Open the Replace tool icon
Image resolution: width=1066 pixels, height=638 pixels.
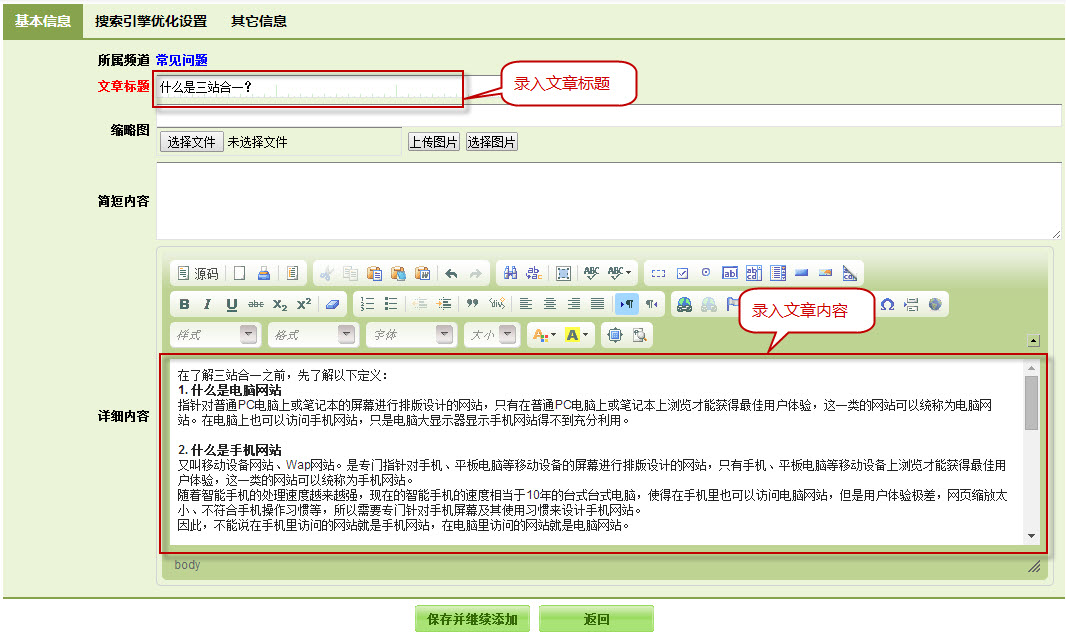[534, 273]
